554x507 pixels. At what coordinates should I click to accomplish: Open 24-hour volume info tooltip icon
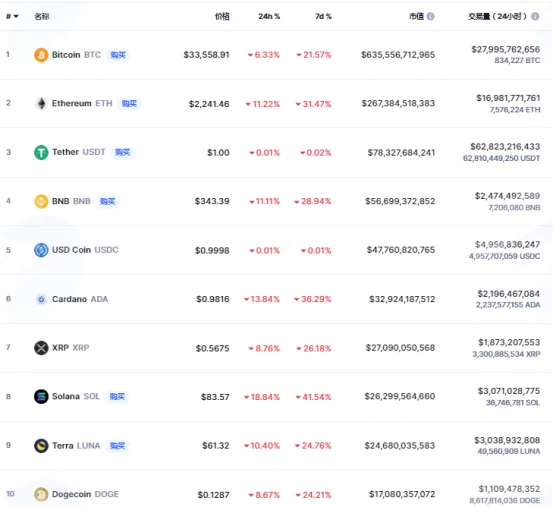click(535, 16)
